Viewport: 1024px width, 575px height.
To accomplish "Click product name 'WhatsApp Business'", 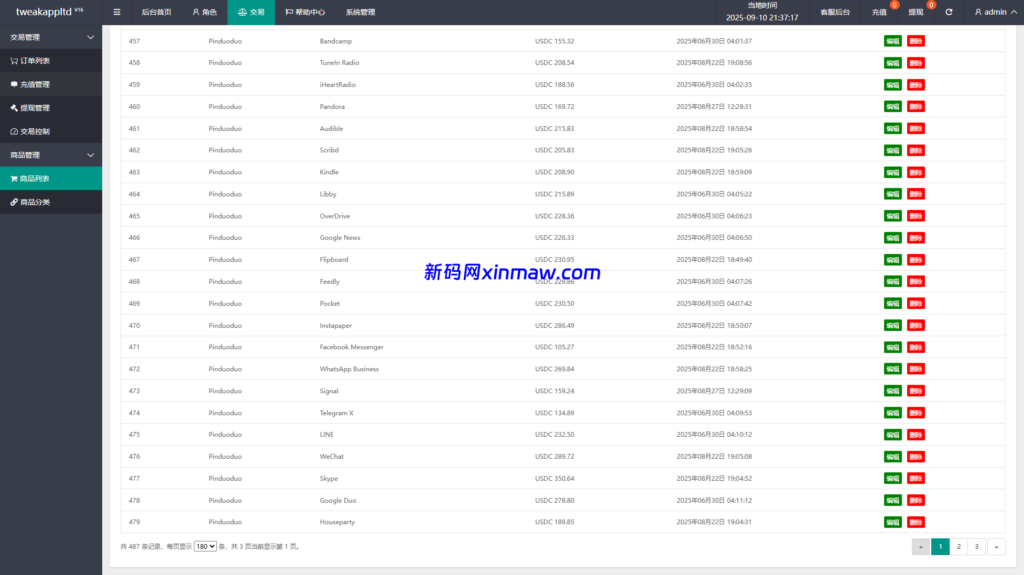I will pyautogui.click(x=349, y=369).
